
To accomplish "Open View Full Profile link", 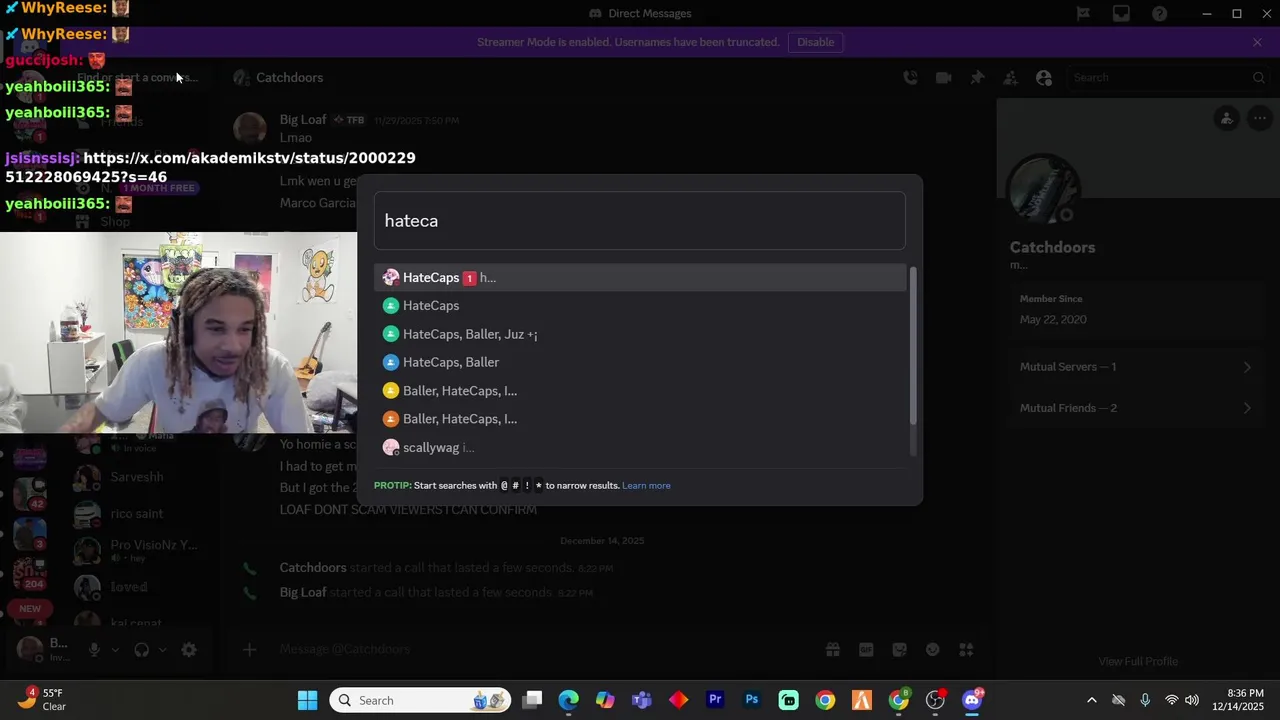I will coord(1138,661).
